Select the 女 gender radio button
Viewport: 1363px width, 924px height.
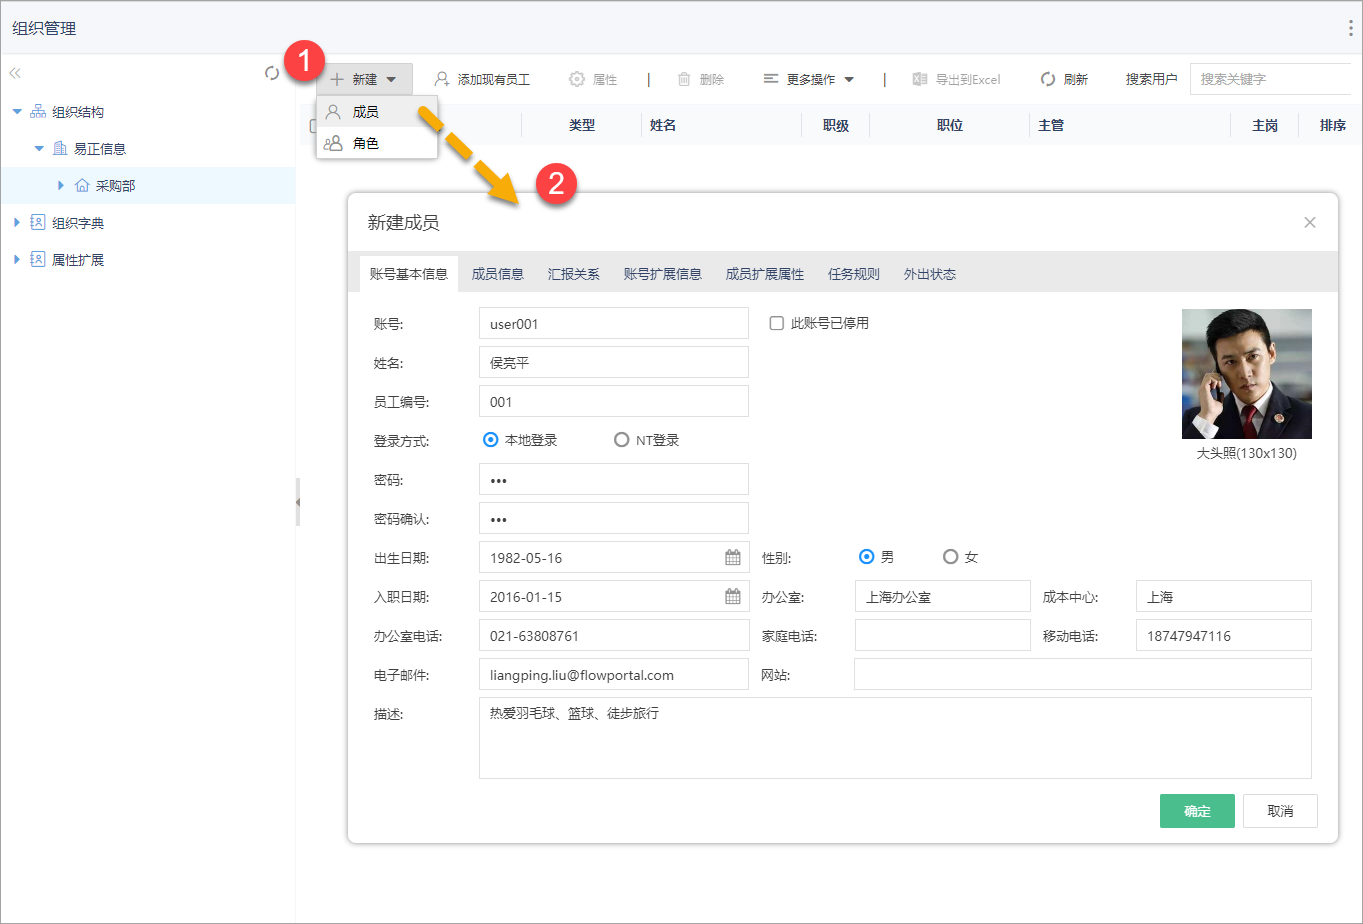coord(951,557)
